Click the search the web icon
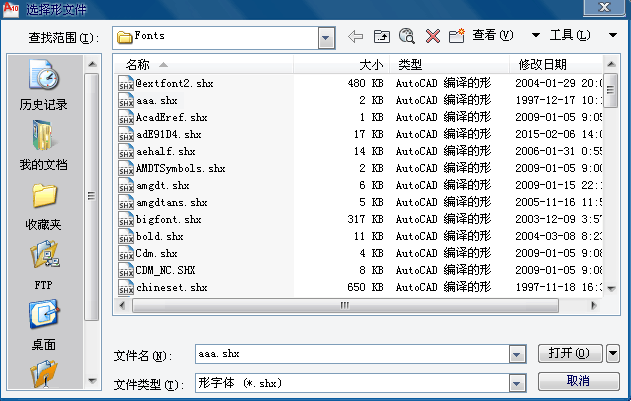 (406, 36)
